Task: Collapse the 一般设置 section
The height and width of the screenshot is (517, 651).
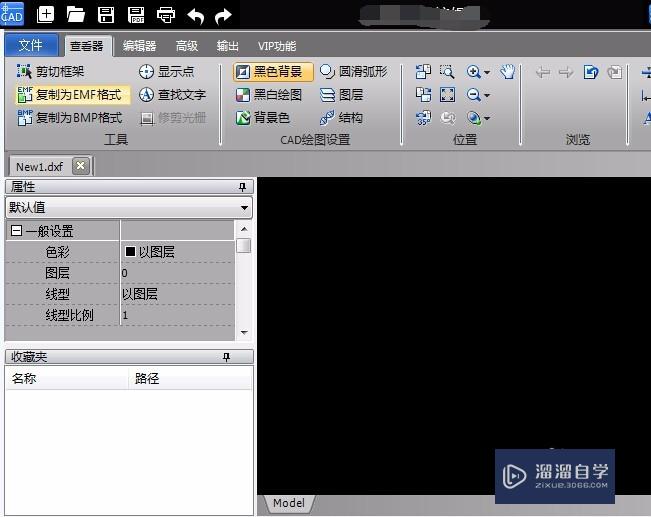Action: click(x=16, y=230)
